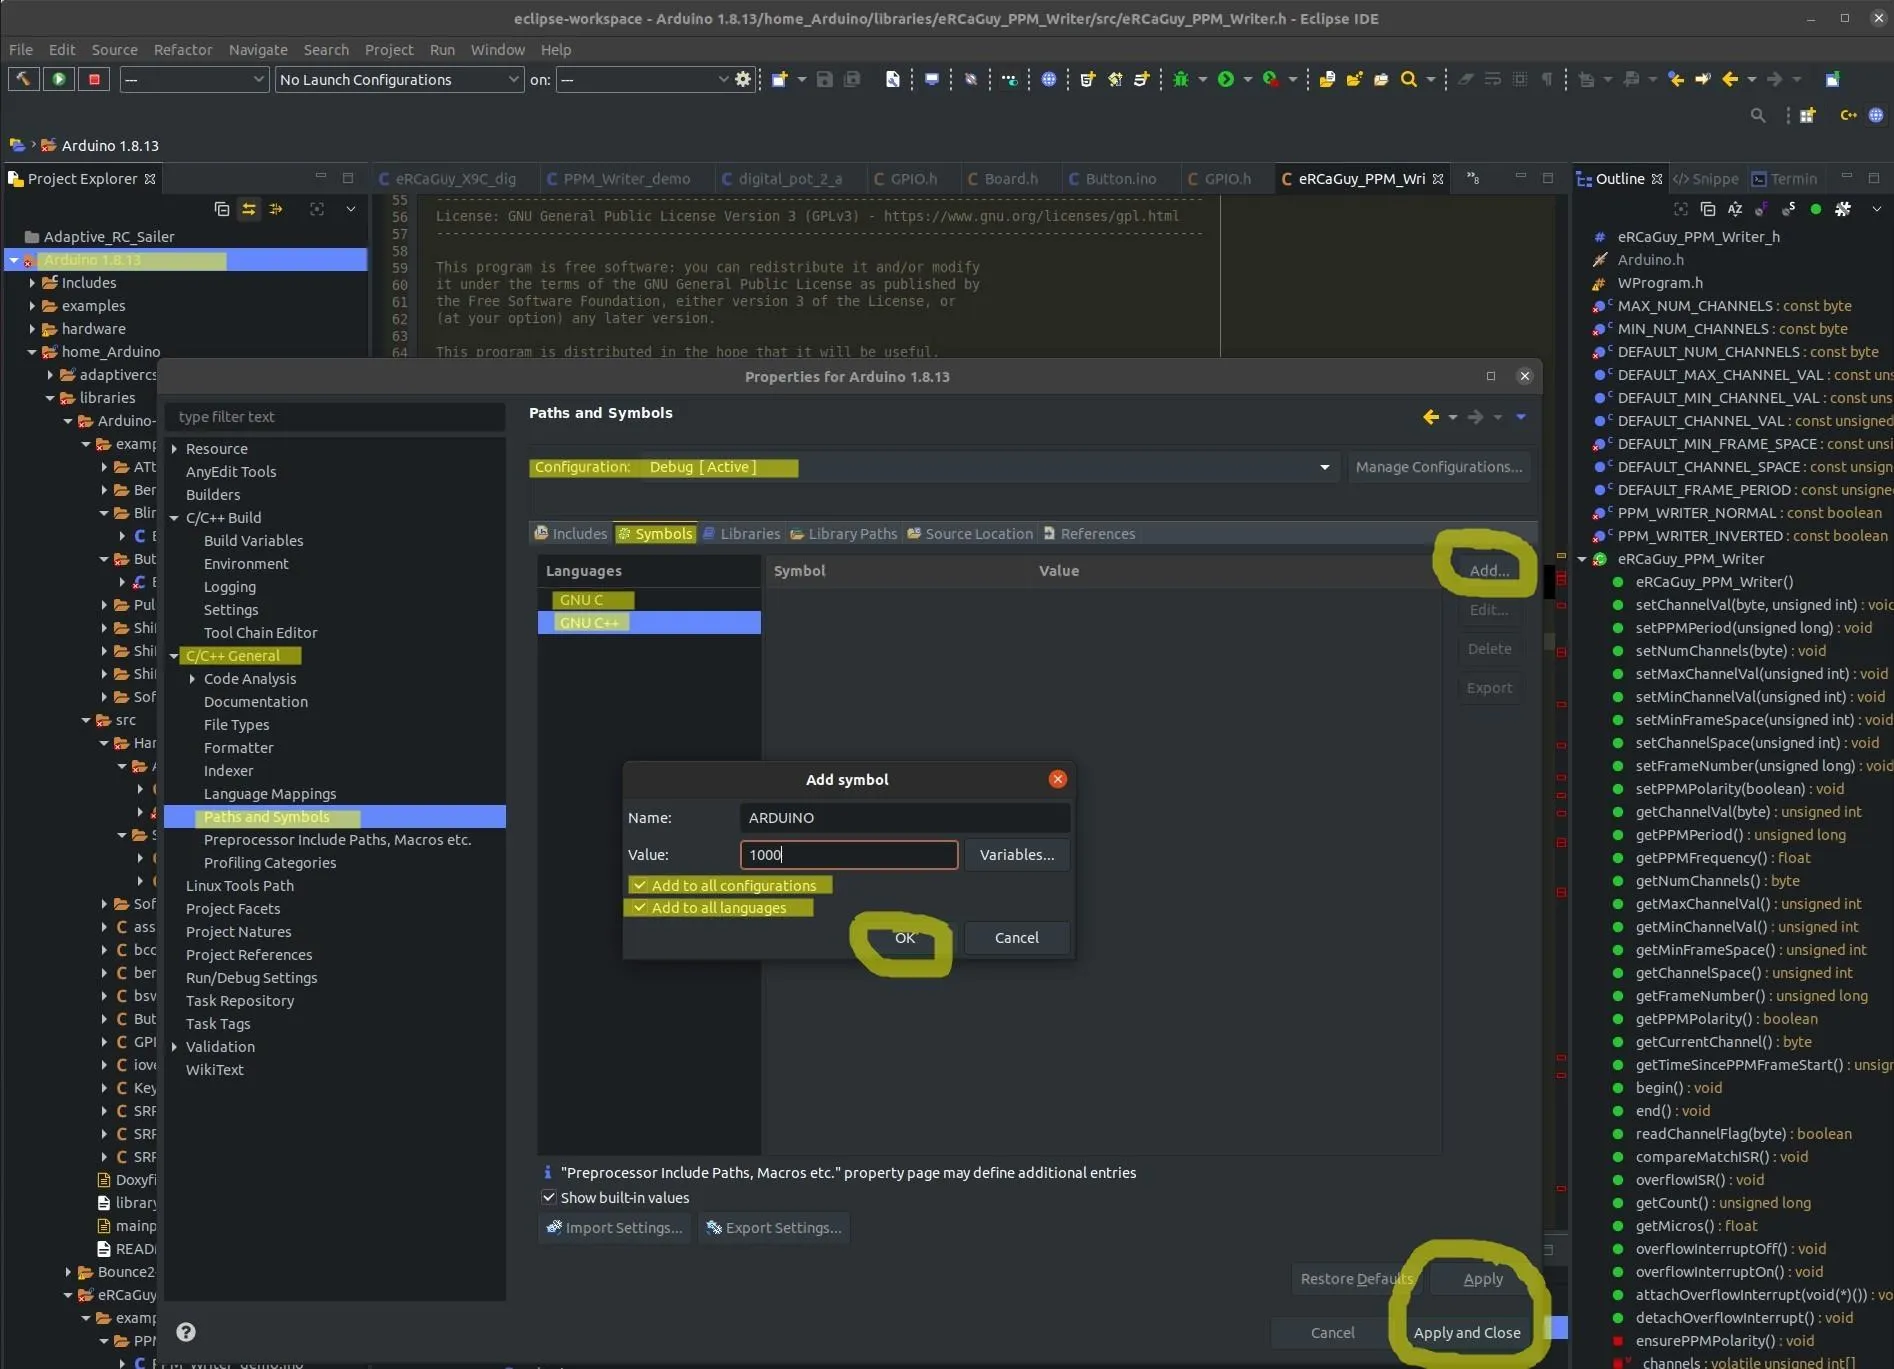The image size is (1894, 1369).
Task: Click the Manage Configurations... button
Action: pos(1439,467)
